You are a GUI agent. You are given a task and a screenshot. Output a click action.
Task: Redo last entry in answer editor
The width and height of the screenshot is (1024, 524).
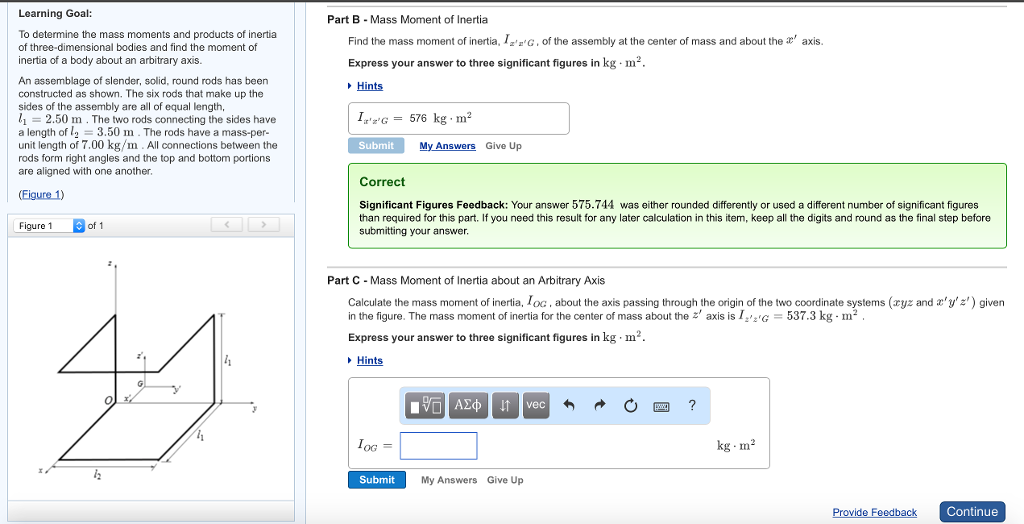click(600, 406)
